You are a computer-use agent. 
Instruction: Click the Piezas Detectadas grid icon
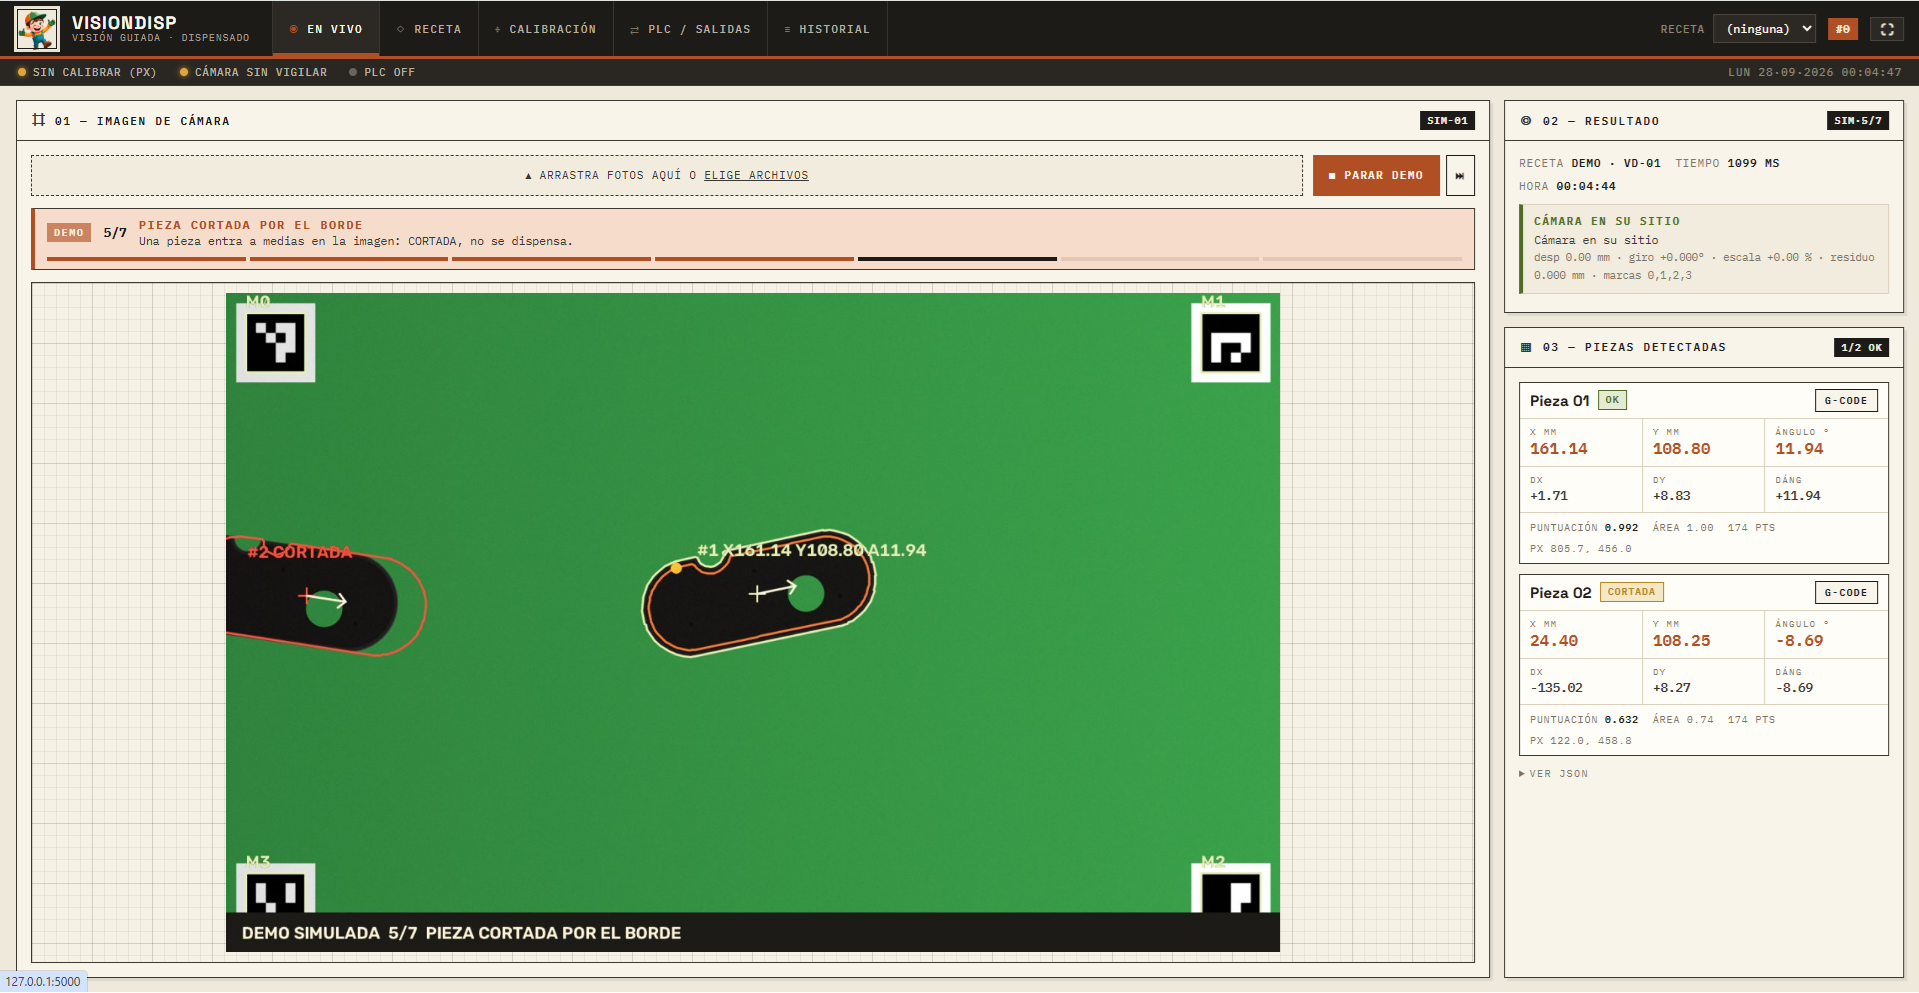point(1526,347)
